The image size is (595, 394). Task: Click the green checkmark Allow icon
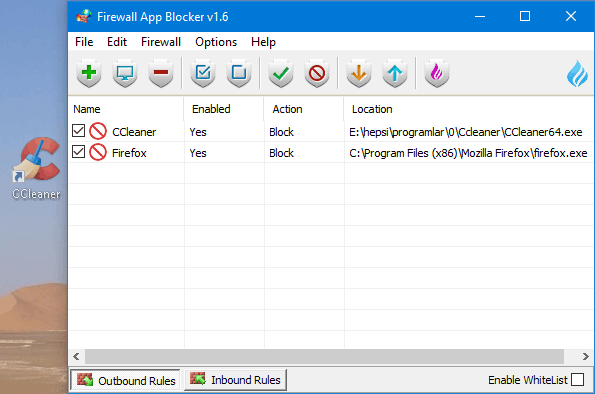click(x=281, y=73)
